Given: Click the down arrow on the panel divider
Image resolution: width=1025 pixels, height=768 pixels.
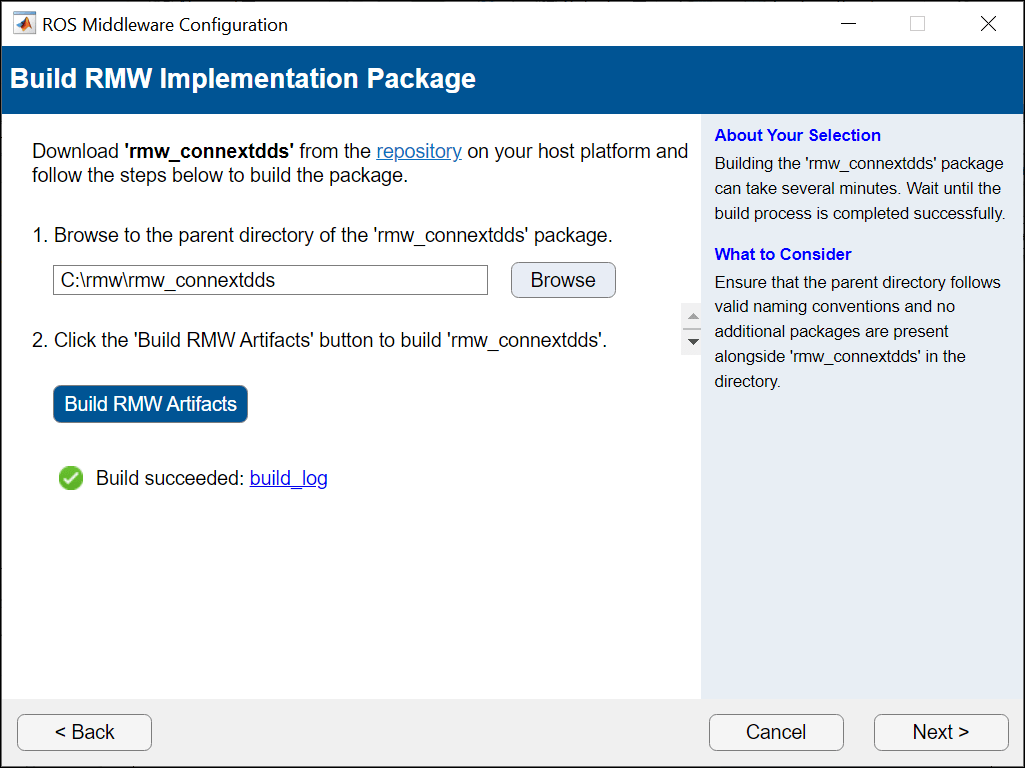Looking at the screenshot, I should coord(691,341).
